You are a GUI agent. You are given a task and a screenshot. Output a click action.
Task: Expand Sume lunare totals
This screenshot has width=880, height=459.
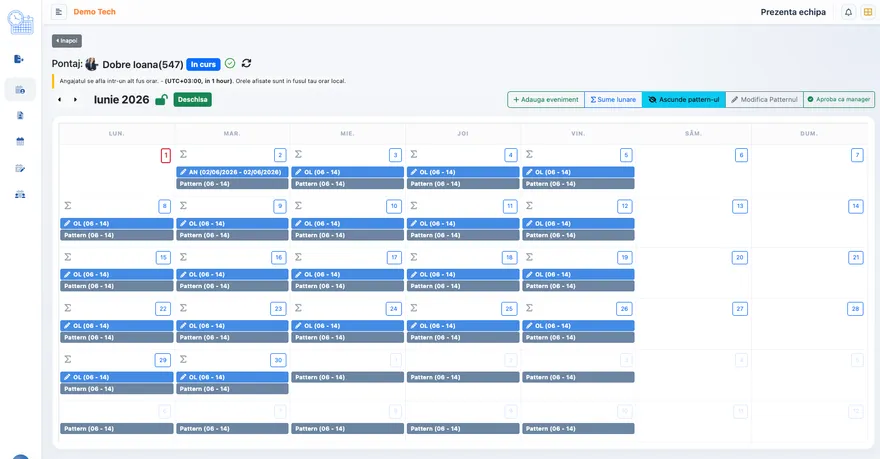click(613, 99)
